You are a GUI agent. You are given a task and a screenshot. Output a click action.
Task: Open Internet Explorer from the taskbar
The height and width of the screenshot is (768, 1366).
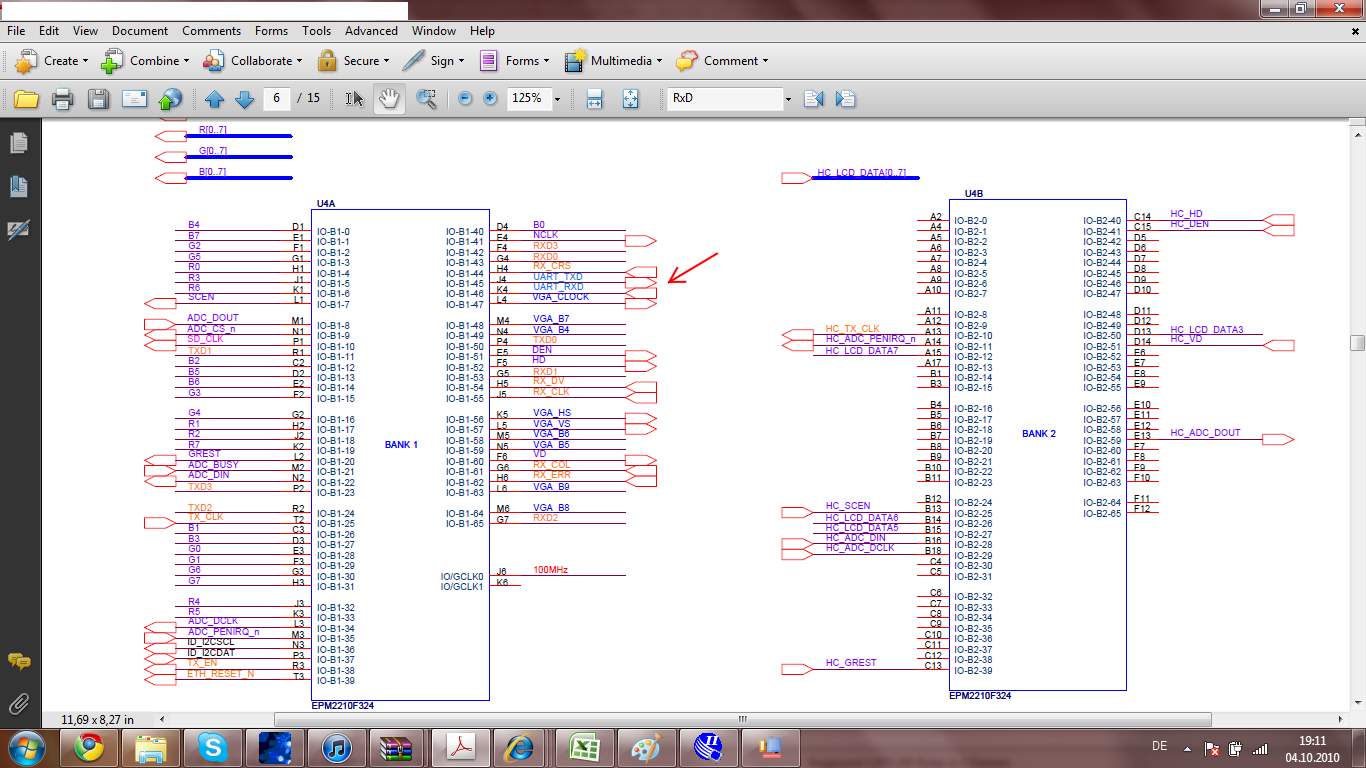[521, 747]
